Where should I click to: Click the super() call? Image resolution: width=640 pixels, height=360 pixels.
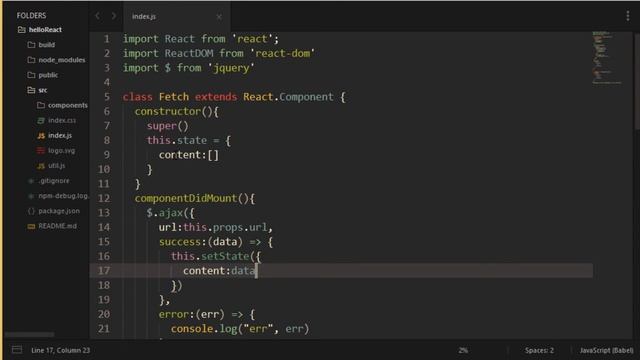167,126
